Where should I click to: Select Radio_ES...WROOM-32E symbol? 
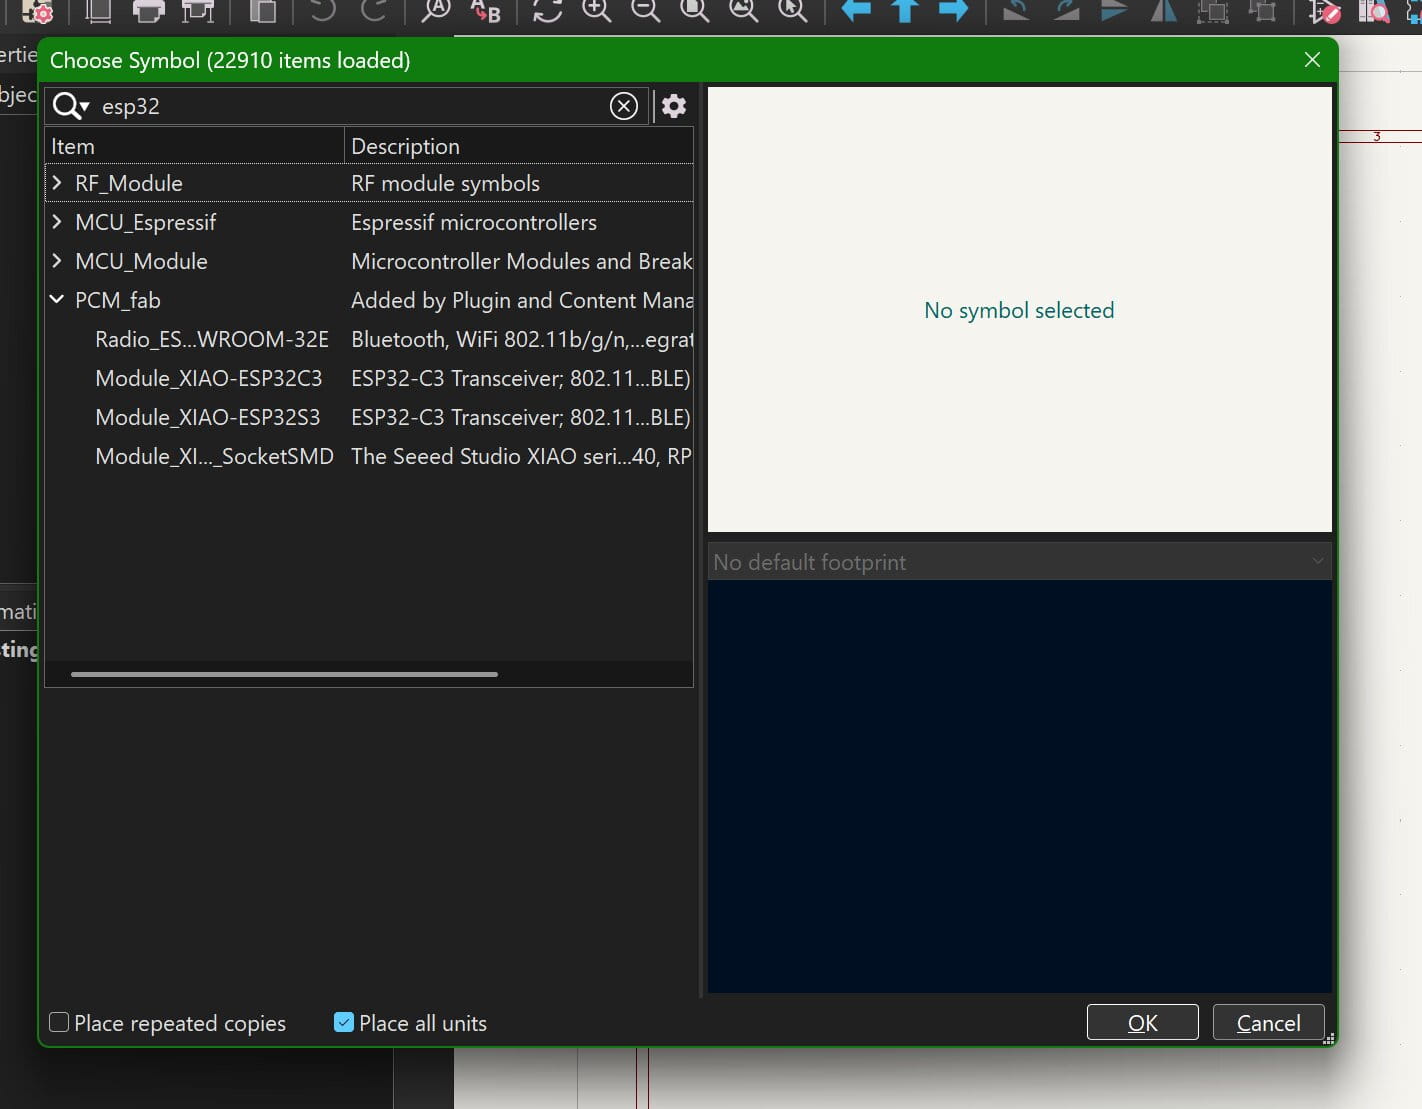212,339
